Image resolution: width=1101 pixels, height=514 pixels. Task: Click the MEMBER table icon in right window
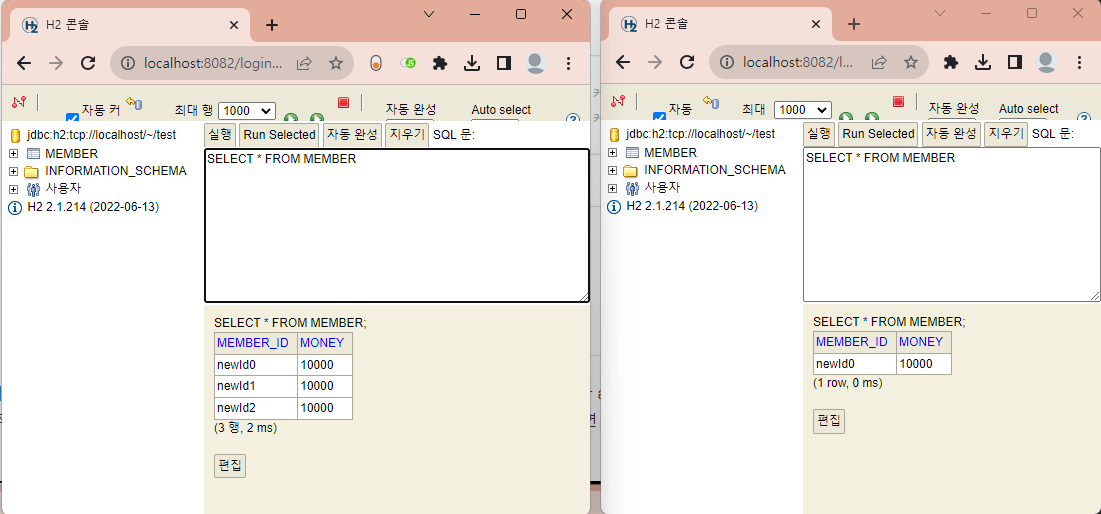pyautogui.click(x=632, y=152)
